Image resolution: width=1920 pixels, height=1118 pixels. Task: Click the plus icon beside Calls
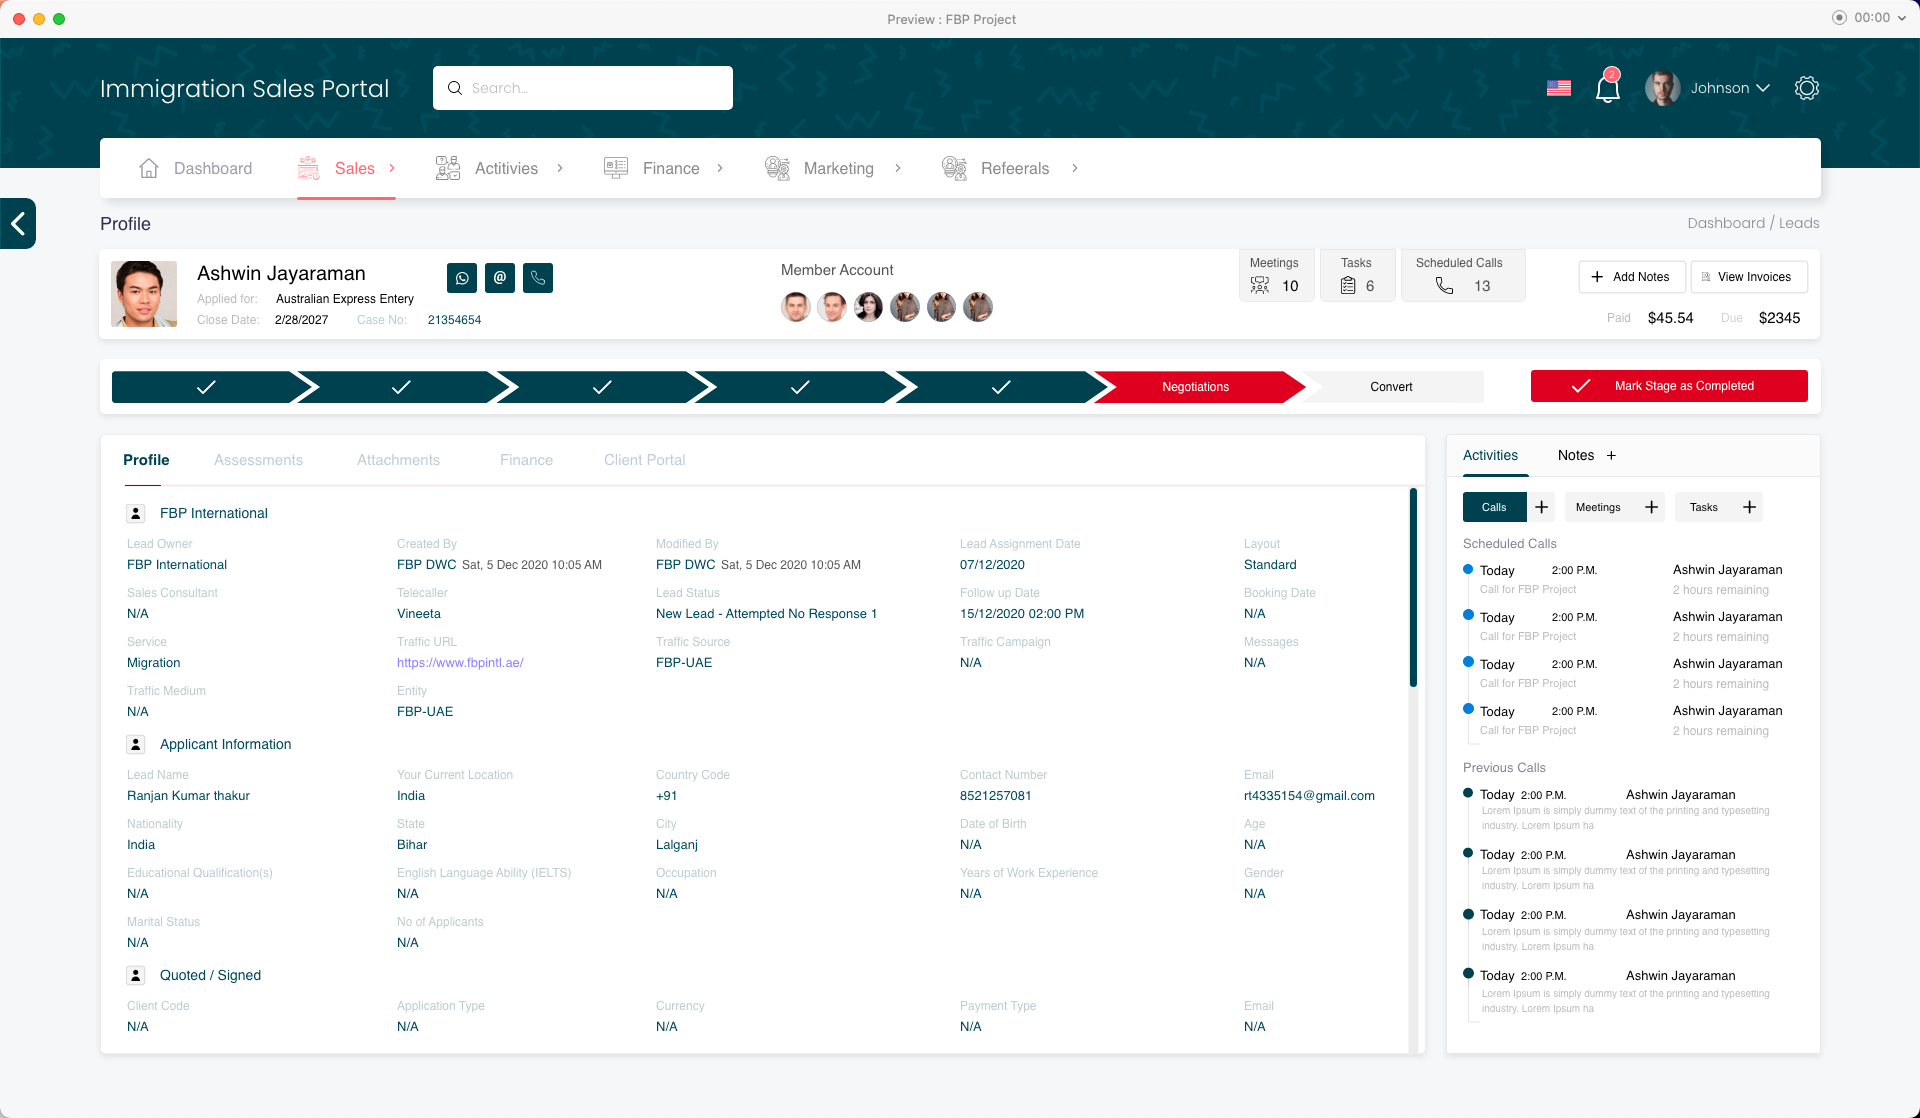click(x=1542, y=507)
